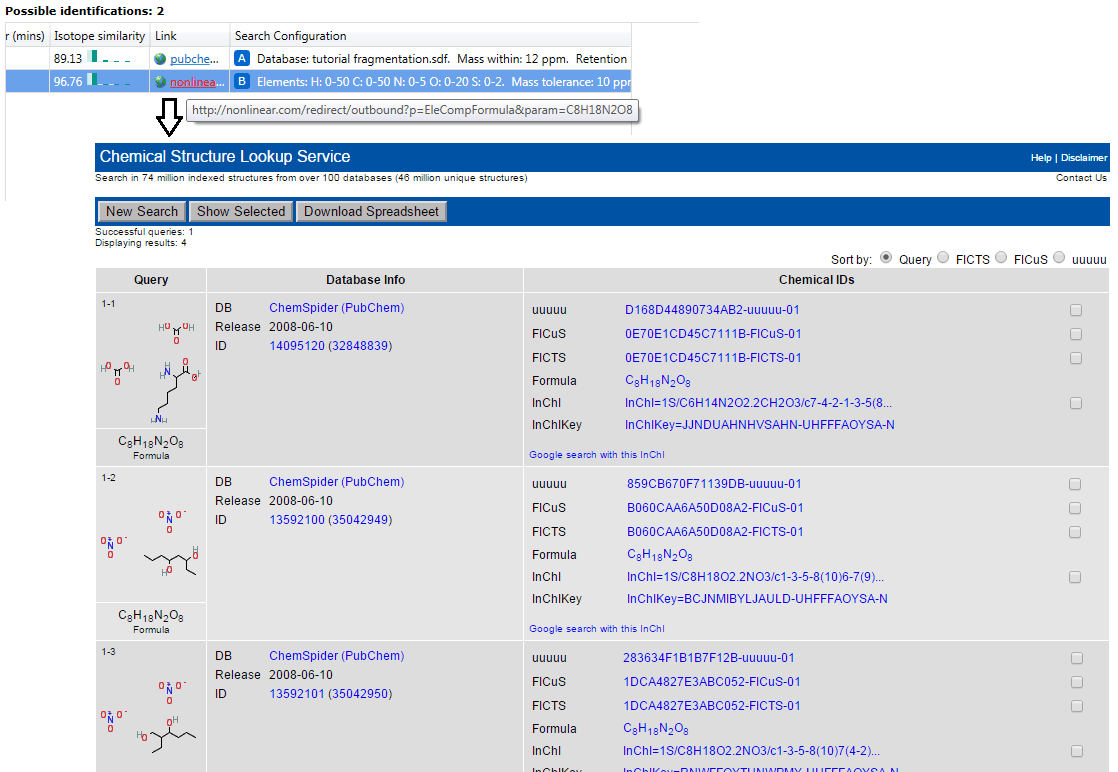Check uuuuu box for 283634F1B1B7F12B entry
This screenshot has width=1118, height=772.
(x=1077, y=658)
